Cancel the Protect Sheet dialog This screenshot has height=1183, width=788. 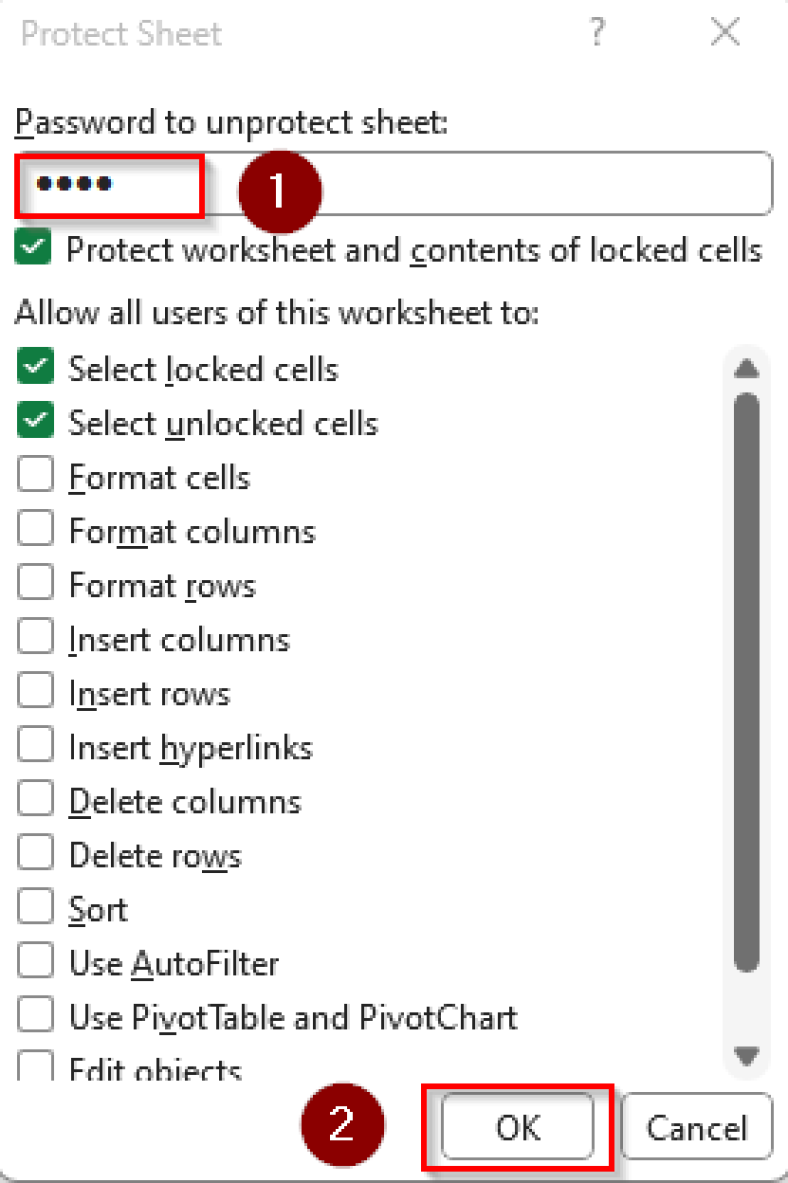[697, 1126]
